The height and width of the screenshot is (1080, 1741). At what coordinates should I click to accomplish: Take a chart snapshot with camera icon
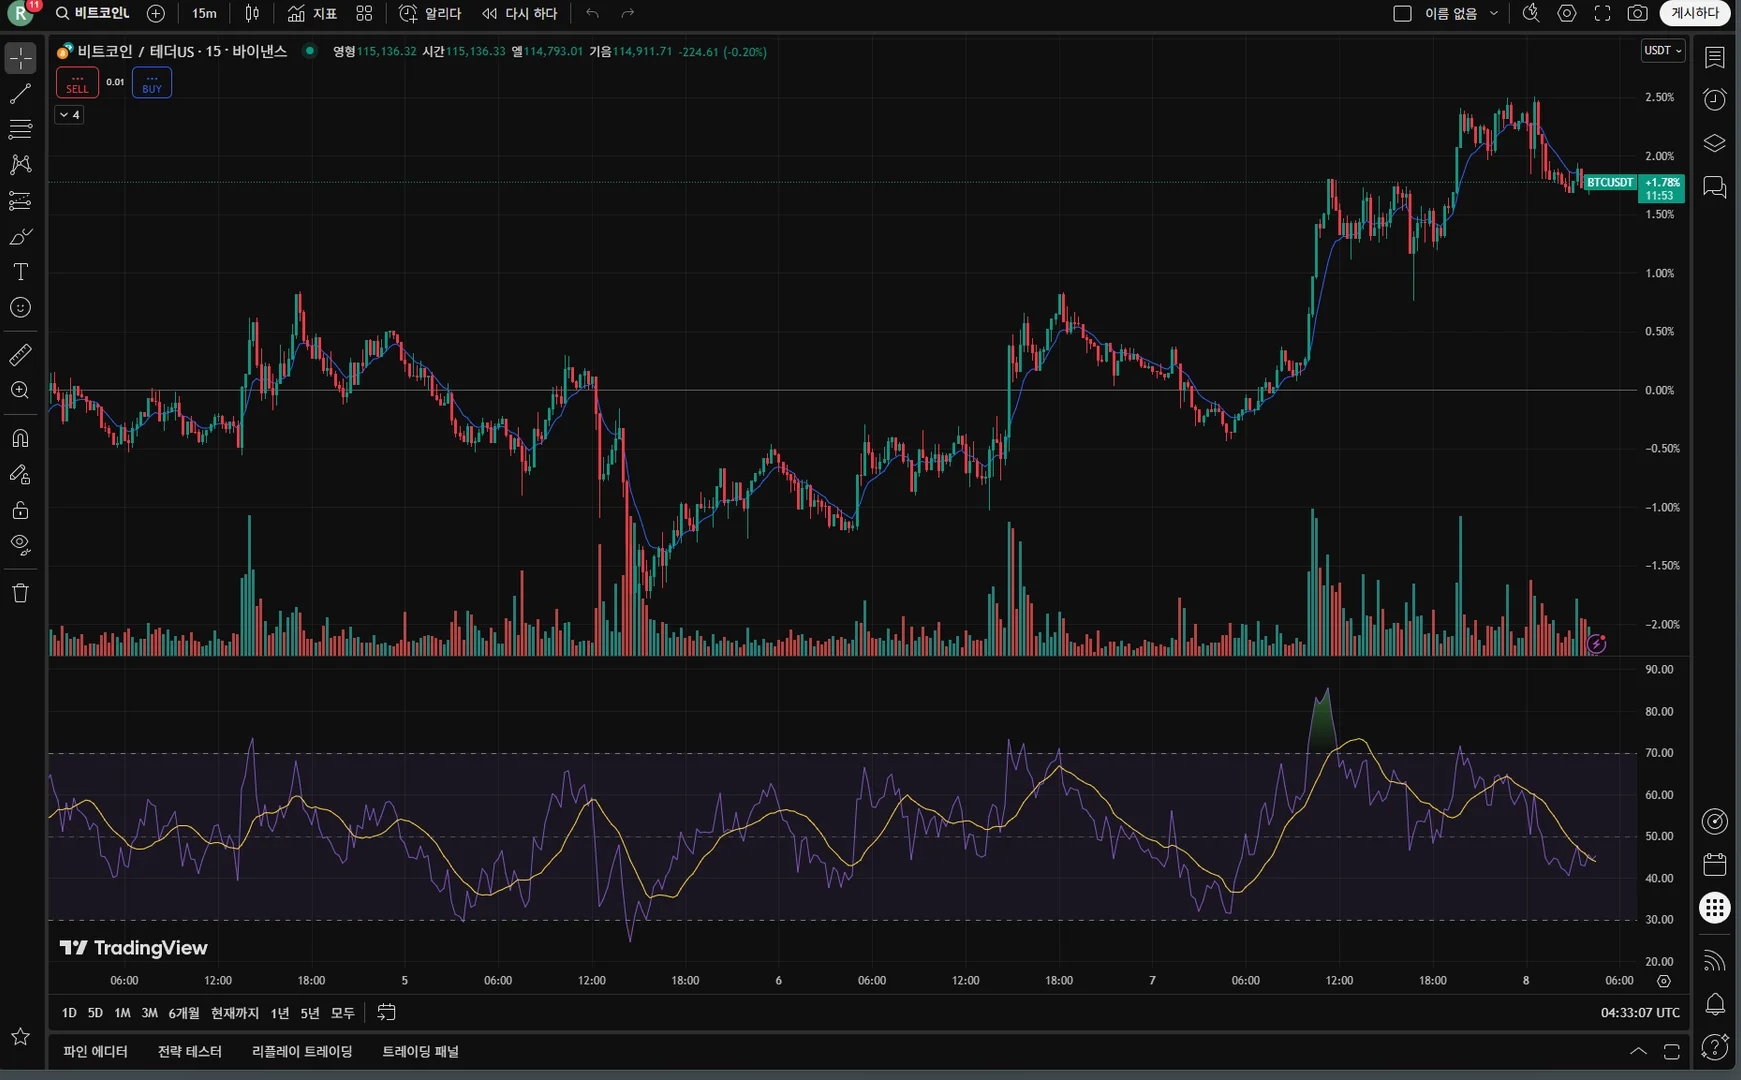(1637, 14)
